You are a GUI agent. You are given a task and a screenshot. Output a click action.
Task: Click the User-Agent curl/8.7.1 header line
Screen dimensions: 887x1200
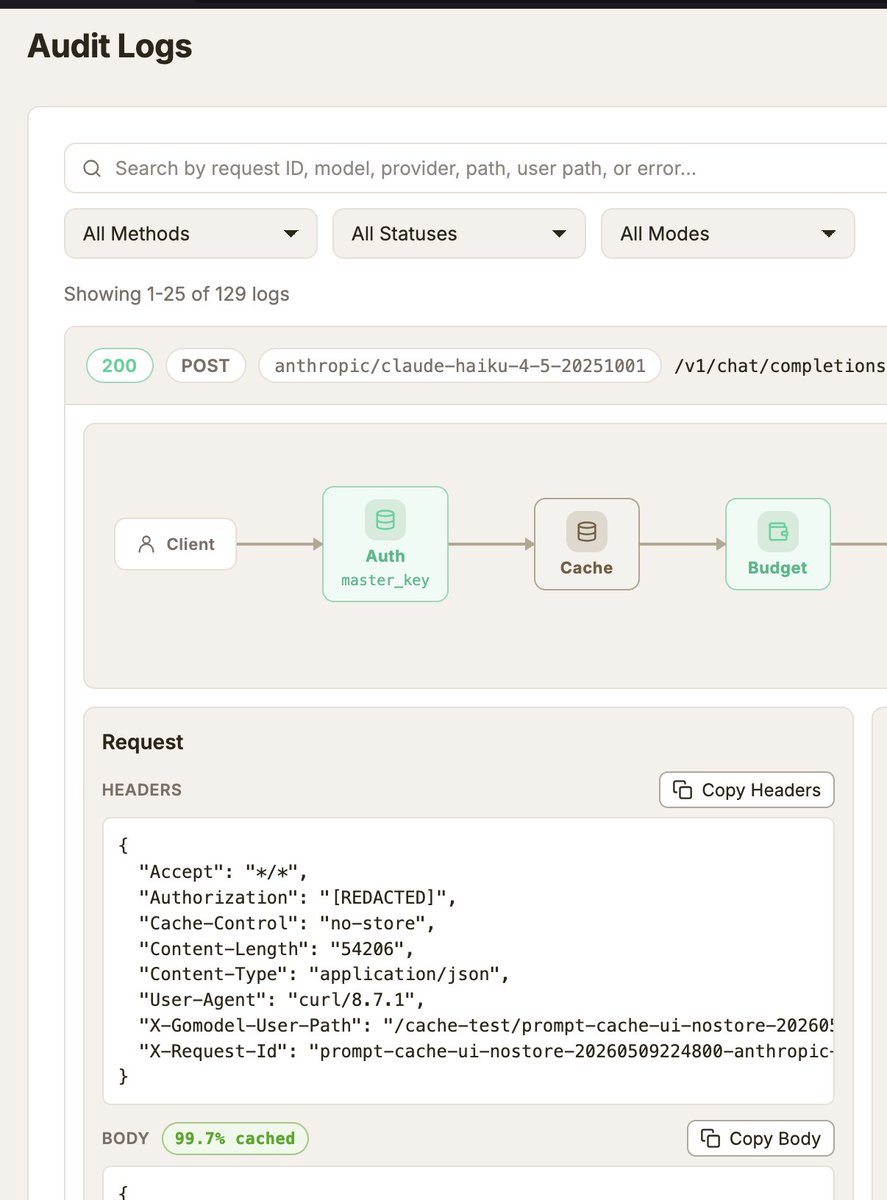pyautogui.click(x=282, y=1000)
